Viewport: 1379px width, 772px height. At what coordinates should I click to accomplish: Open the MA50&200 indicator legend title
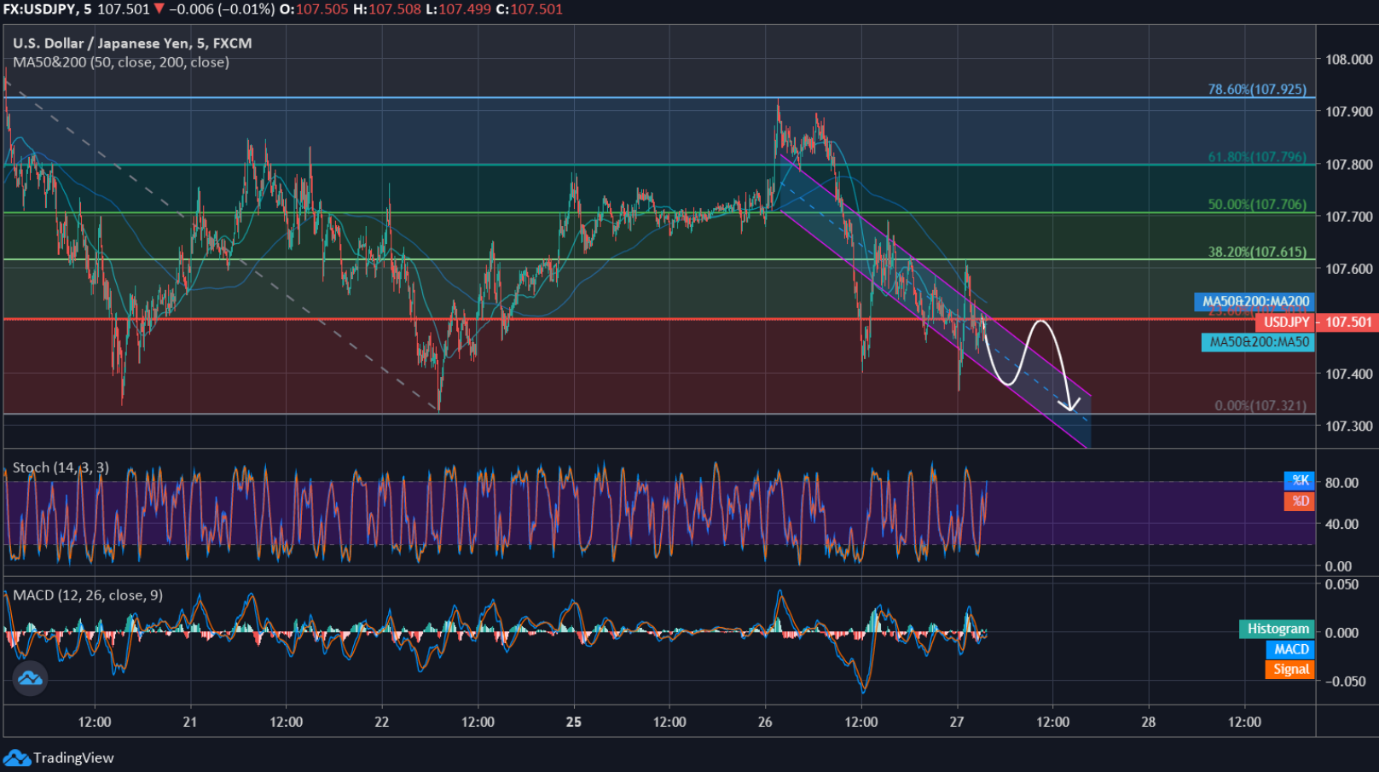(x=120, y=62)
